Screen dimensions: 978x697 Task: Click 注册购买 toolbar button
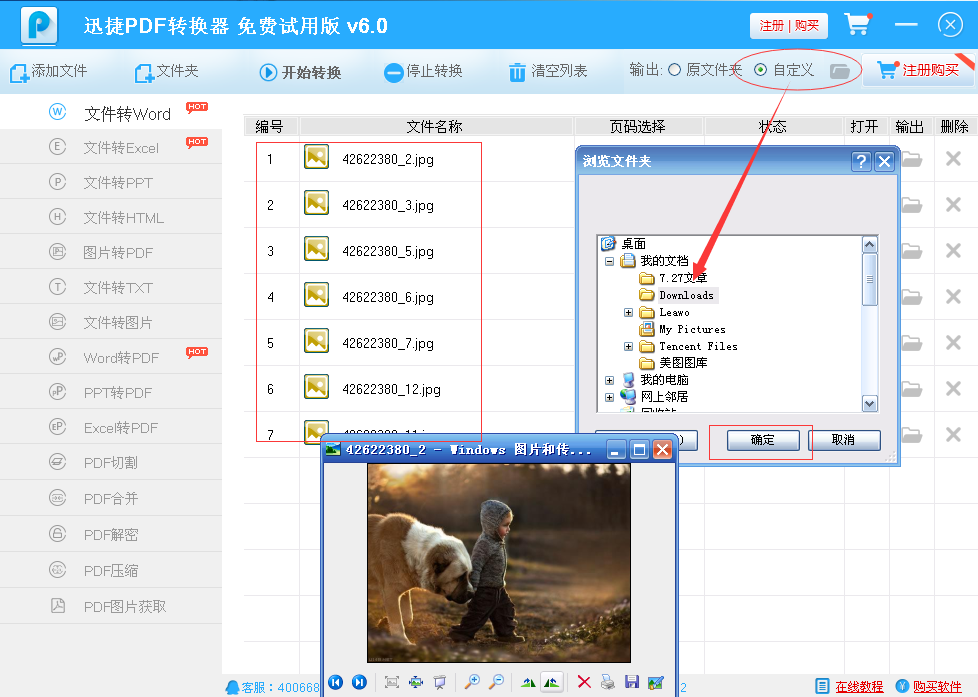[917, 70]
